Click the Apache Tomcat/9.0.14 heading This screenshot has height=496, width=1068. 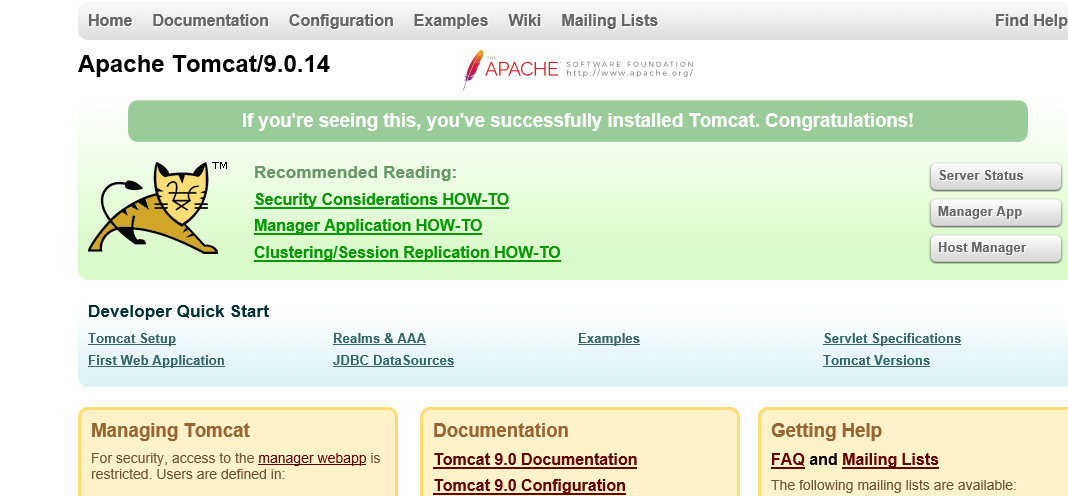pyautogui.click(x=204, y=64)
